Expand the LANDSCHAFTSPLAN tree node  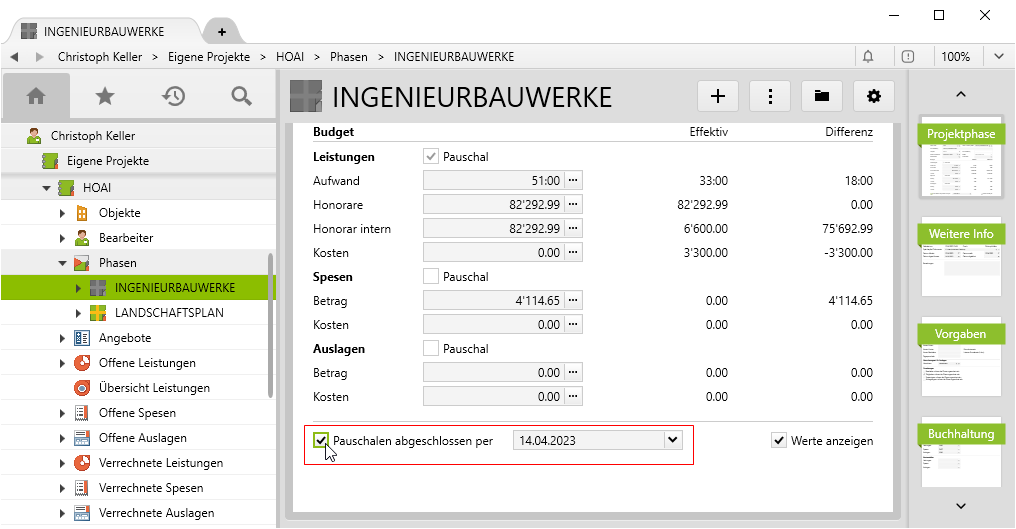(x=79, y=313)
